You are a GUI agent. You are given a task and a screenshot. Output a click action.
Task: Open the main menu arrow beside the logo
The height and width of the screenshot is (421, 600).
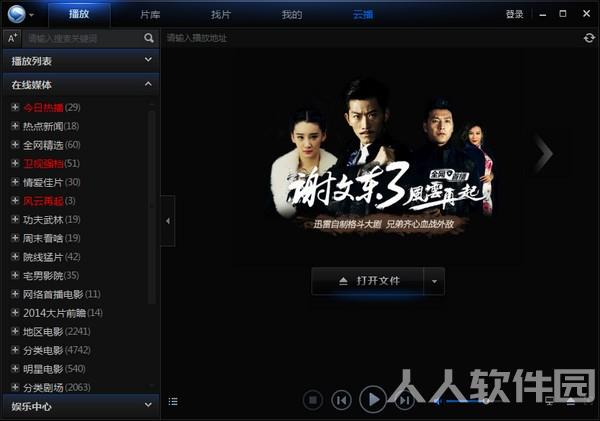click(32, 15)
